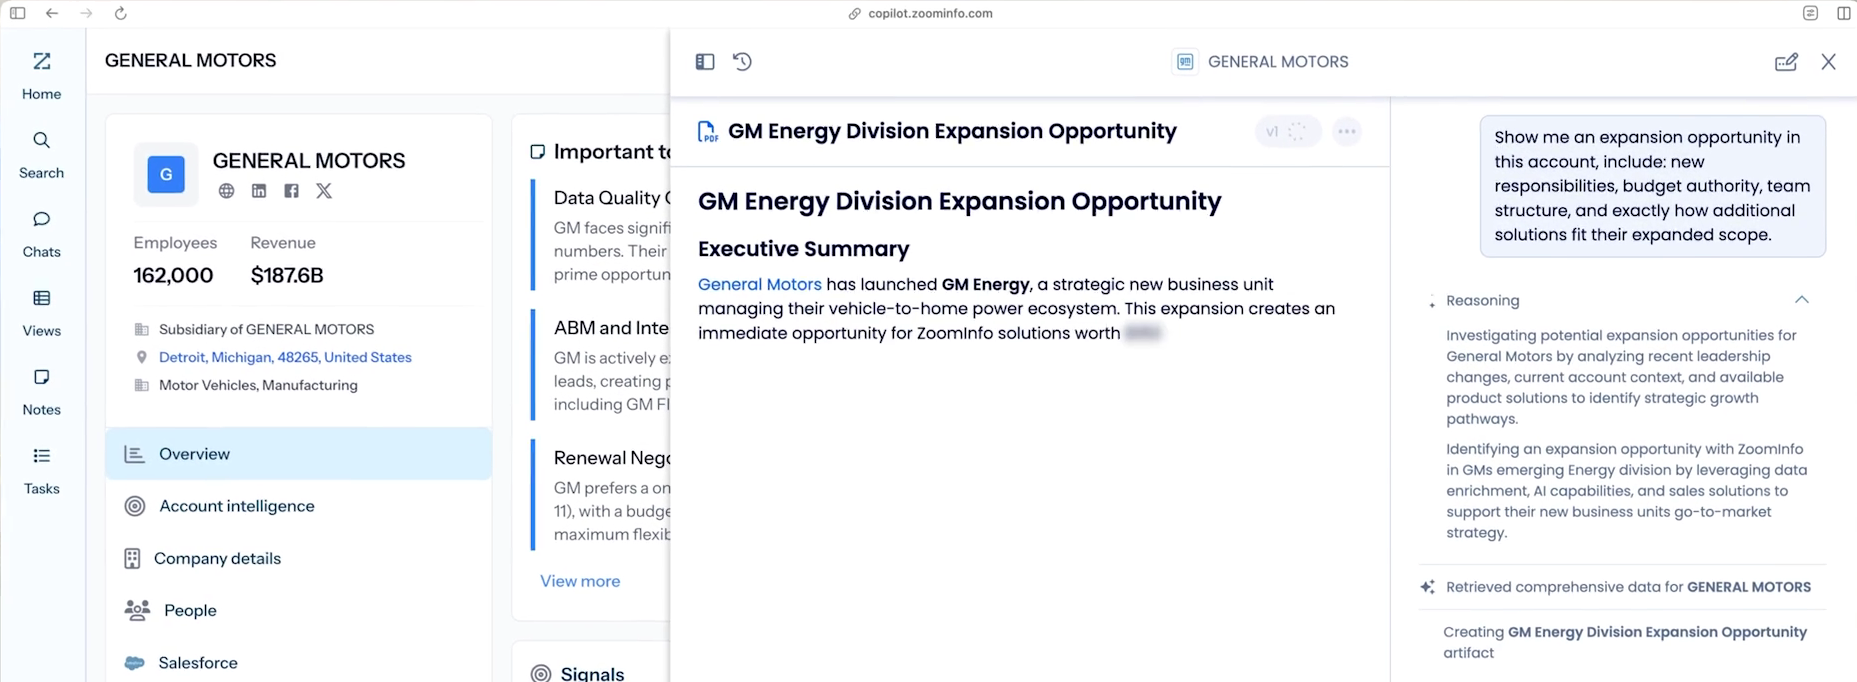
Task: Click the GENERAL MOTORS chat header title
Action: pyautogui.click(x=1278, y=62)
